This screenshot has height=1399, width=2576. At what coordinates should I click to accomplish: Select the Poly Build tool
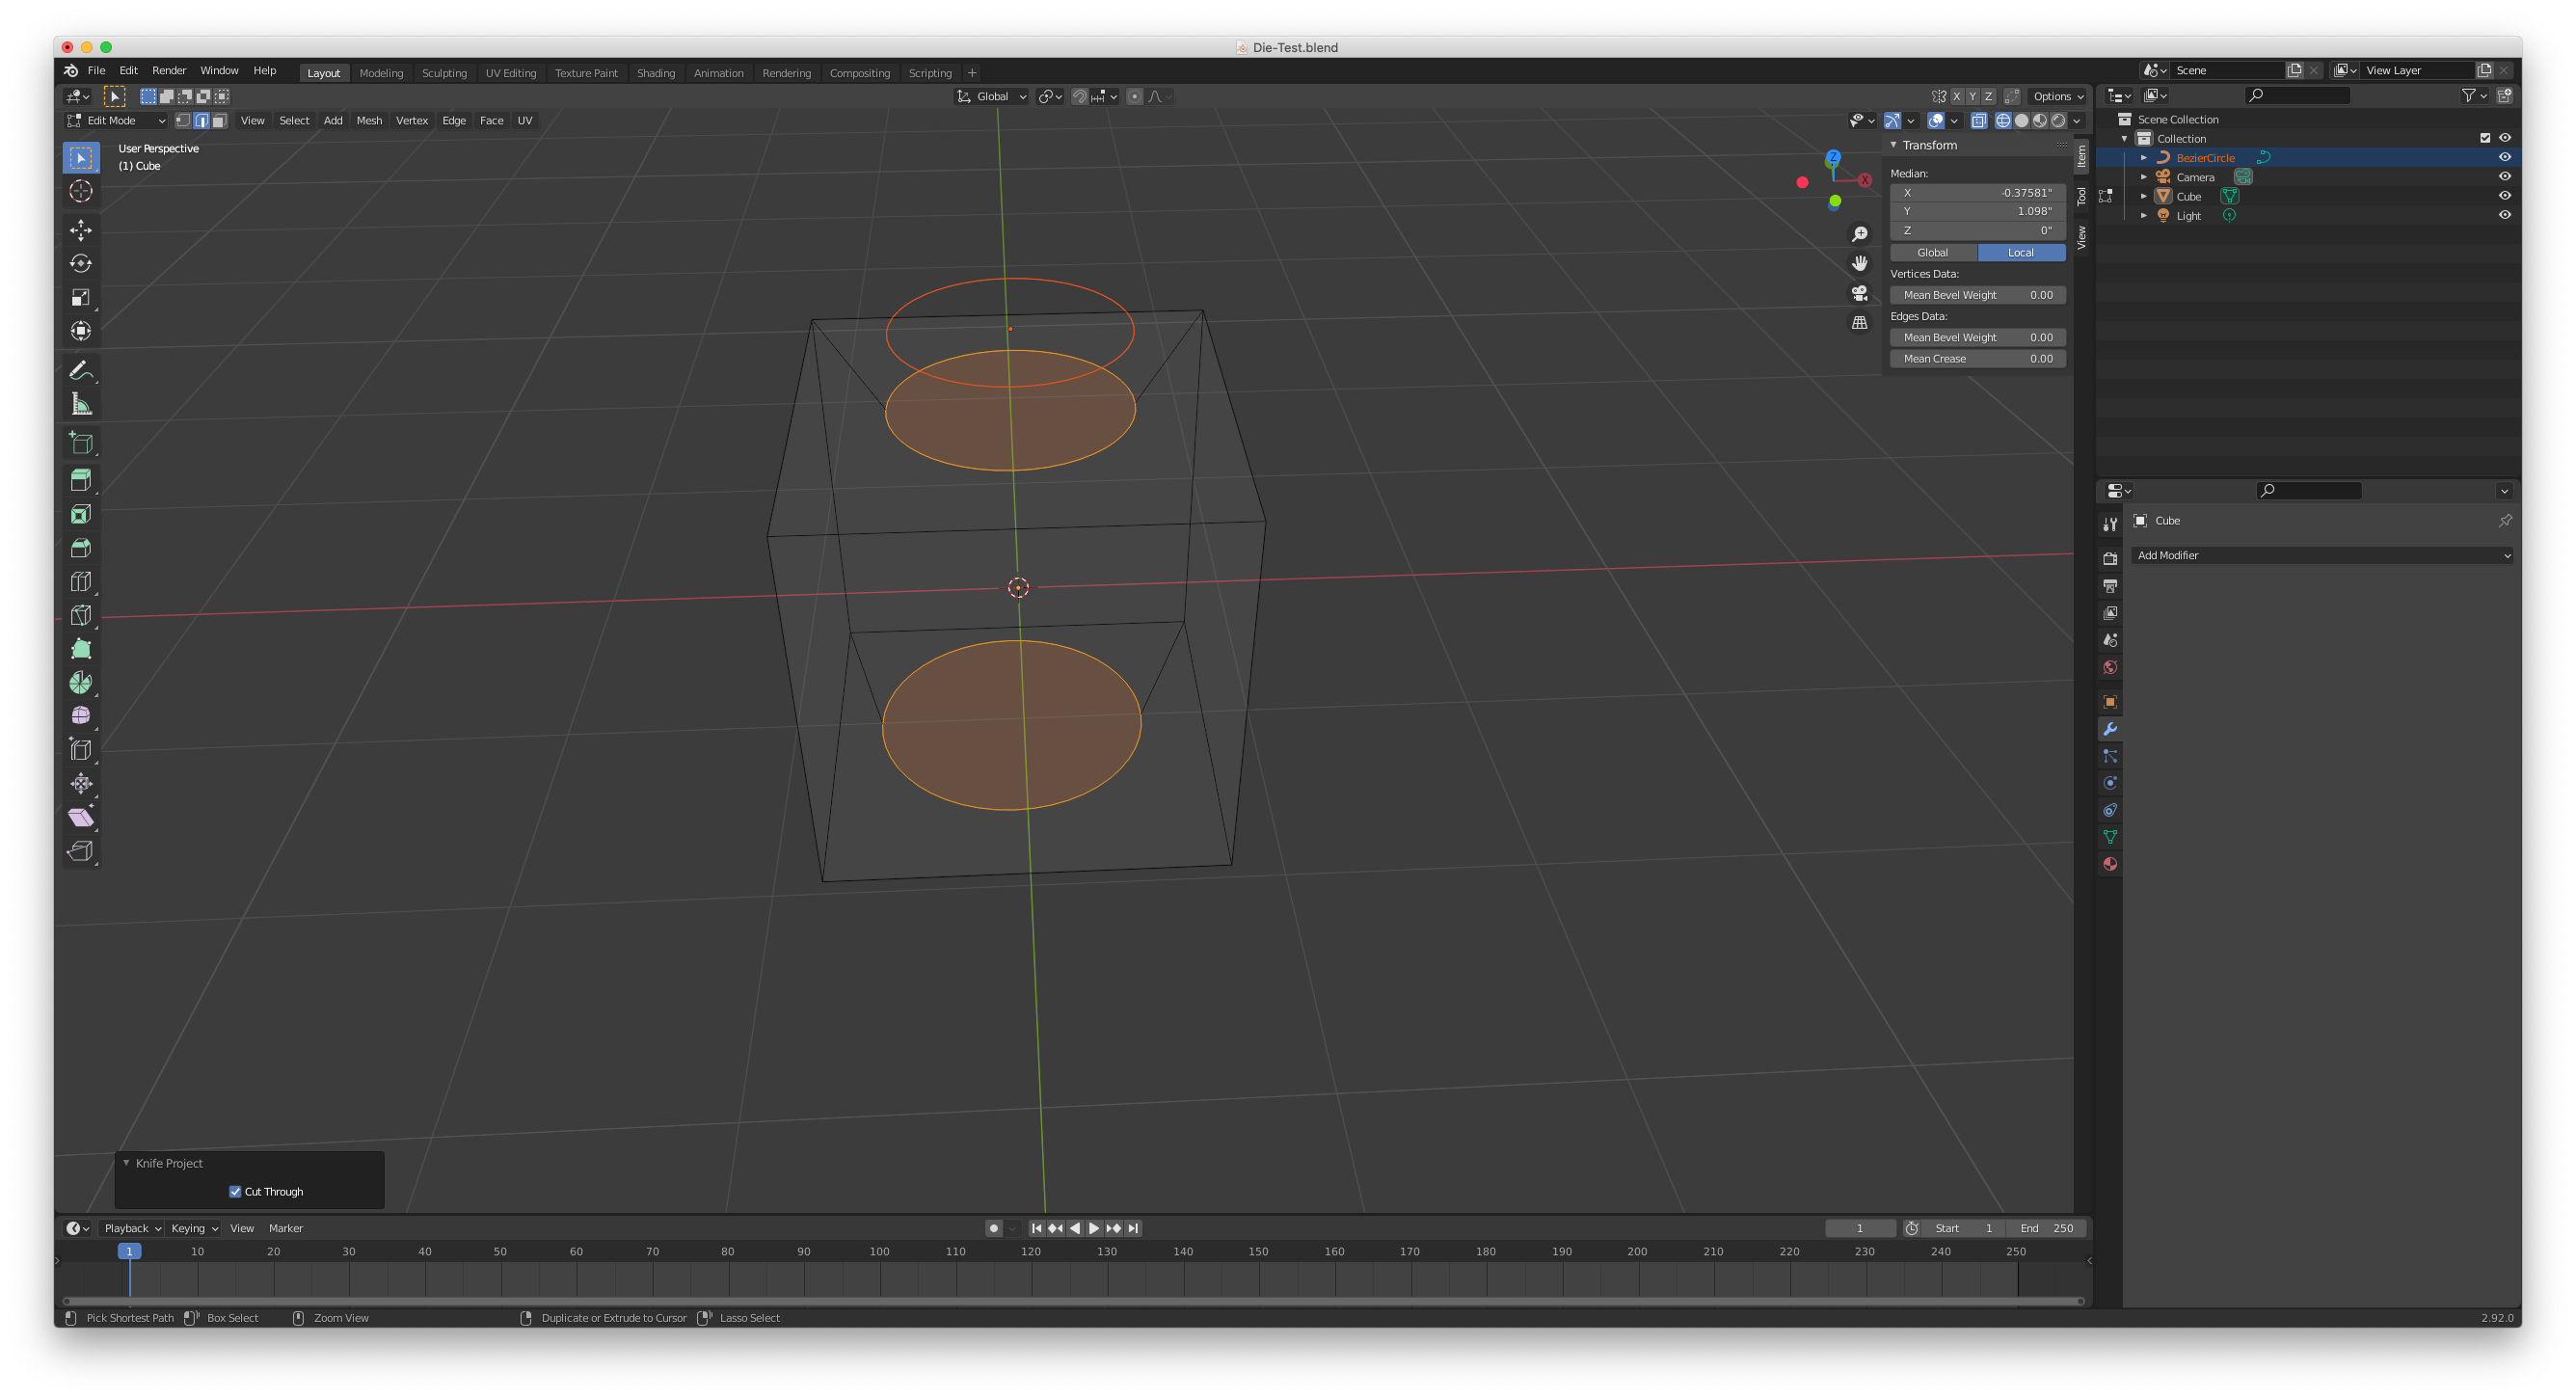(x=81, y=649)
